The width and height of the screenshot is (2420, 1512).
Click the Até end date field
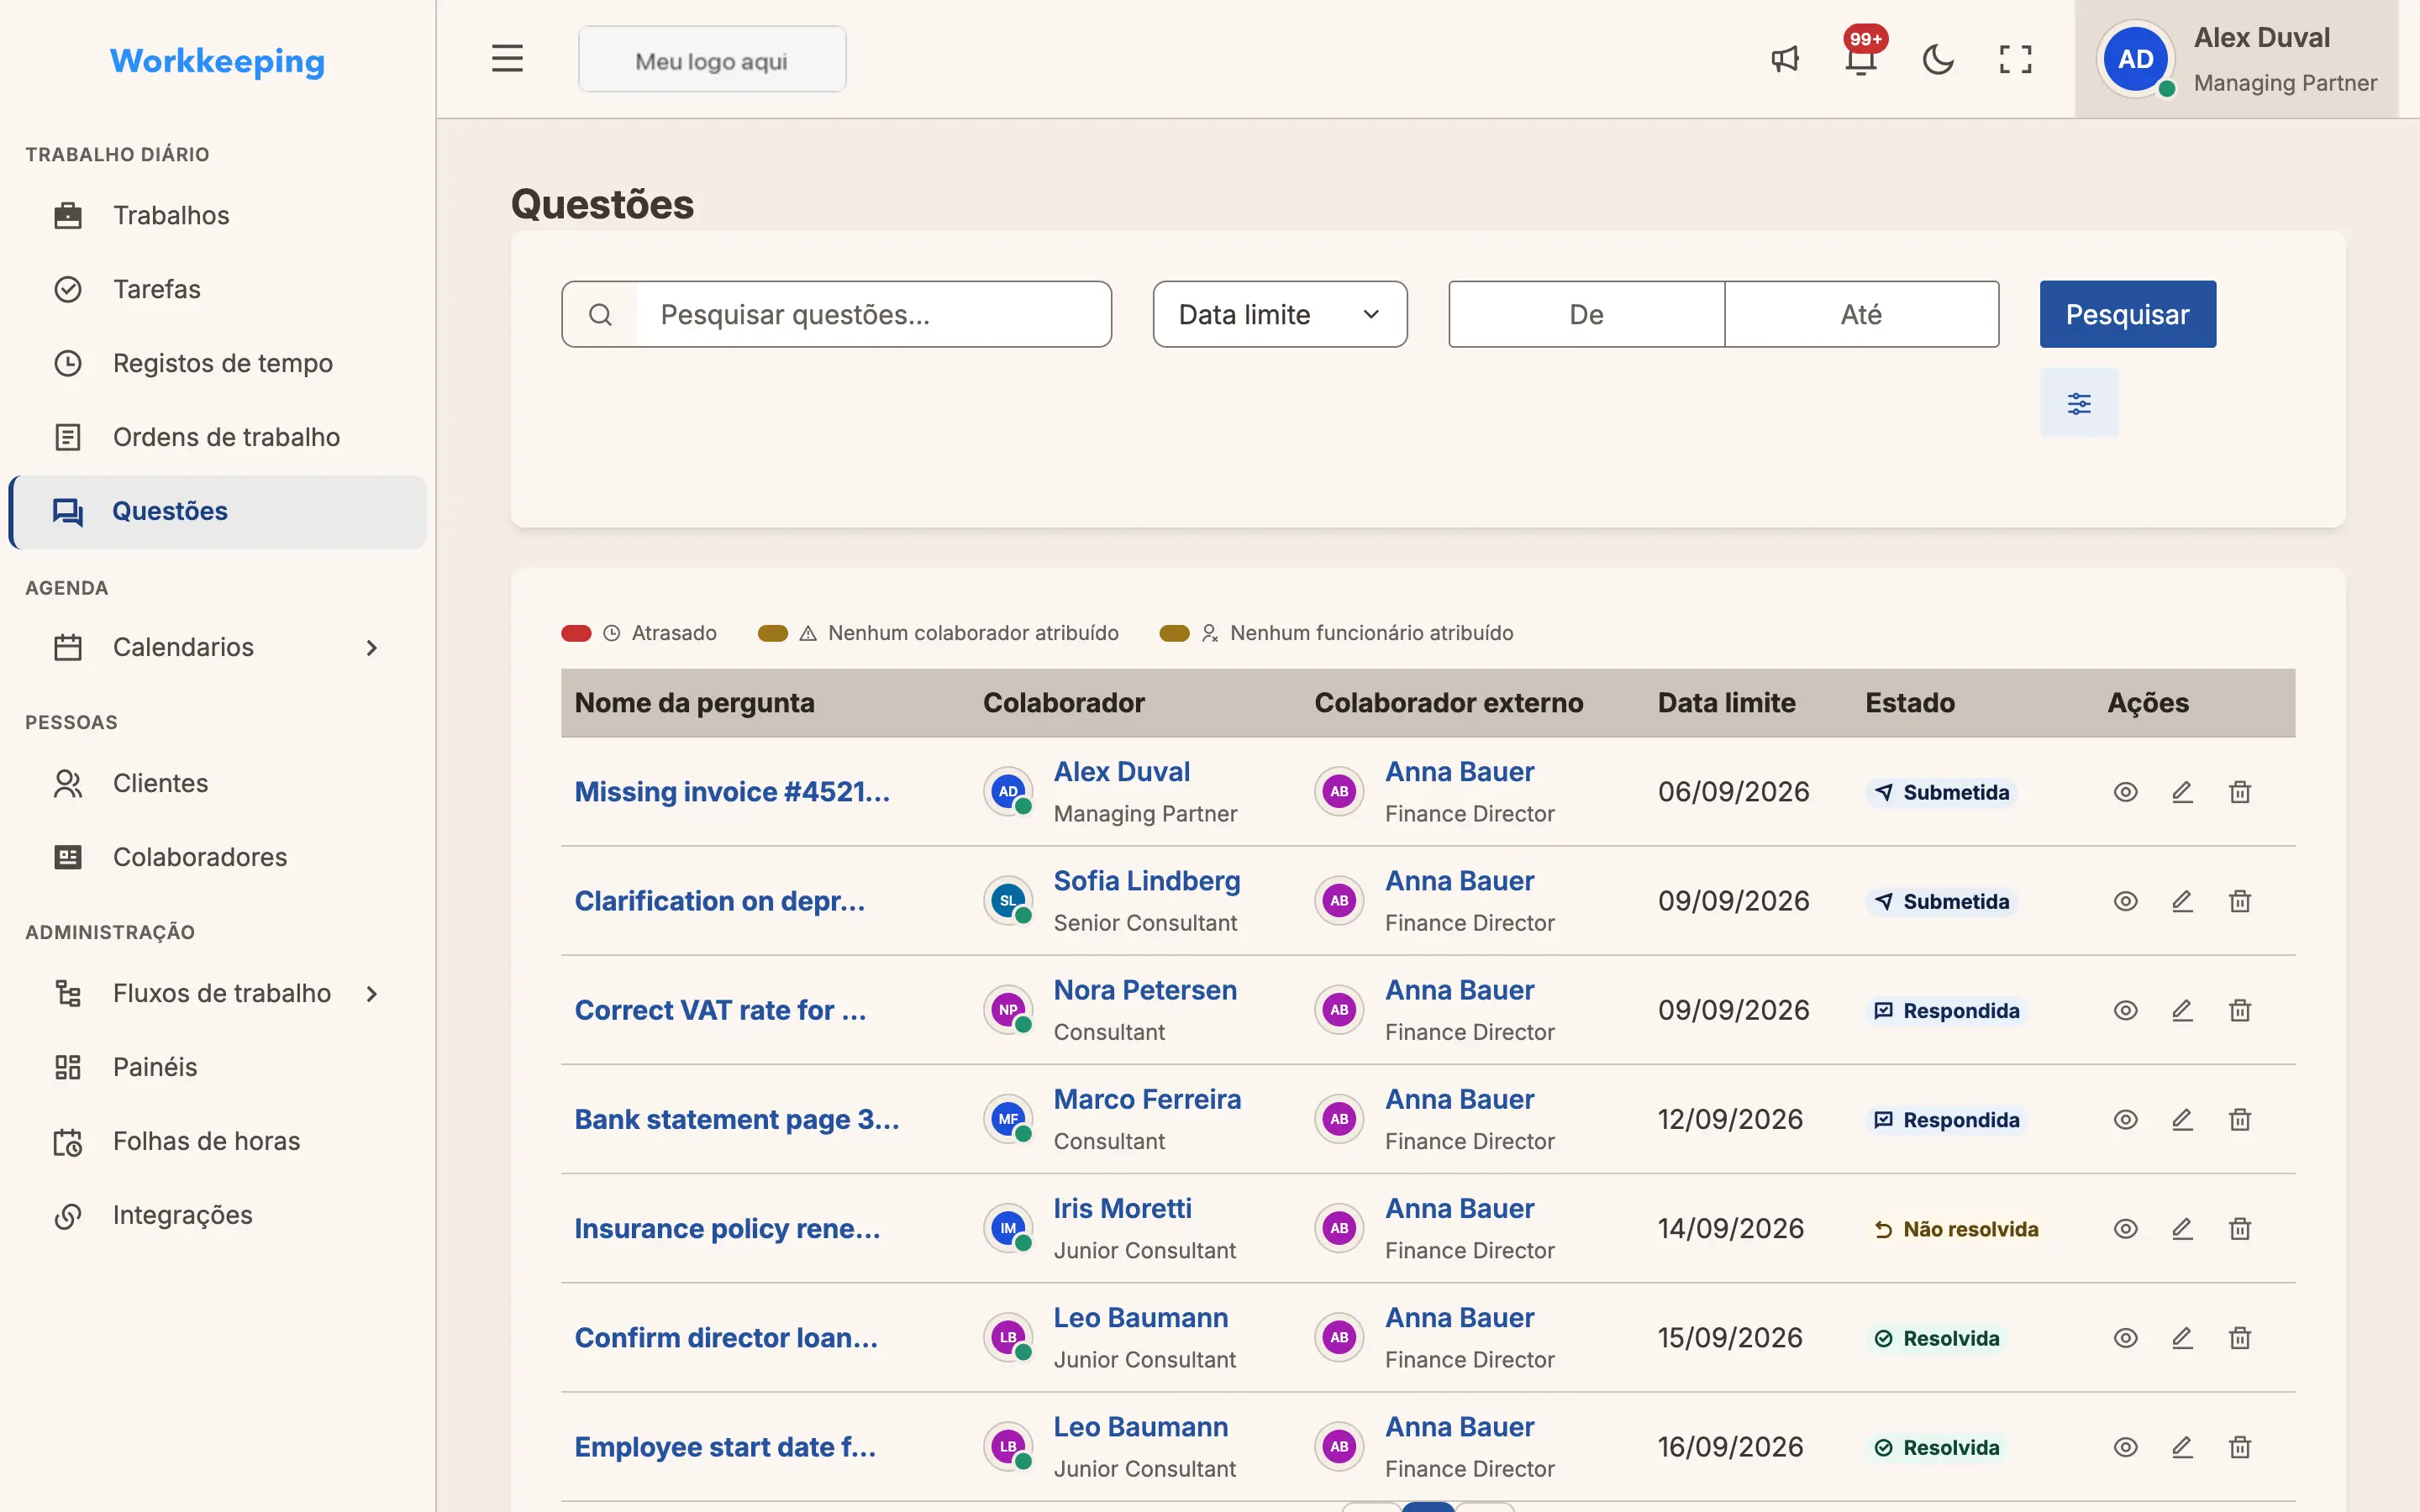point(1861,314)
